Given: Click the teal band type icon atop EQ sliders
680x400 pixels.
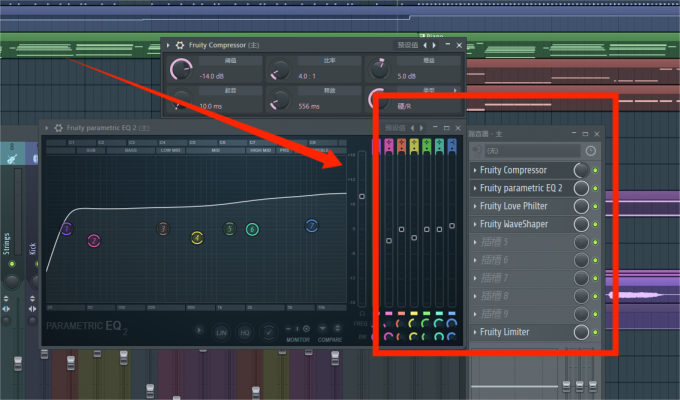Looking at the screenshot, I should click(439, 146).
